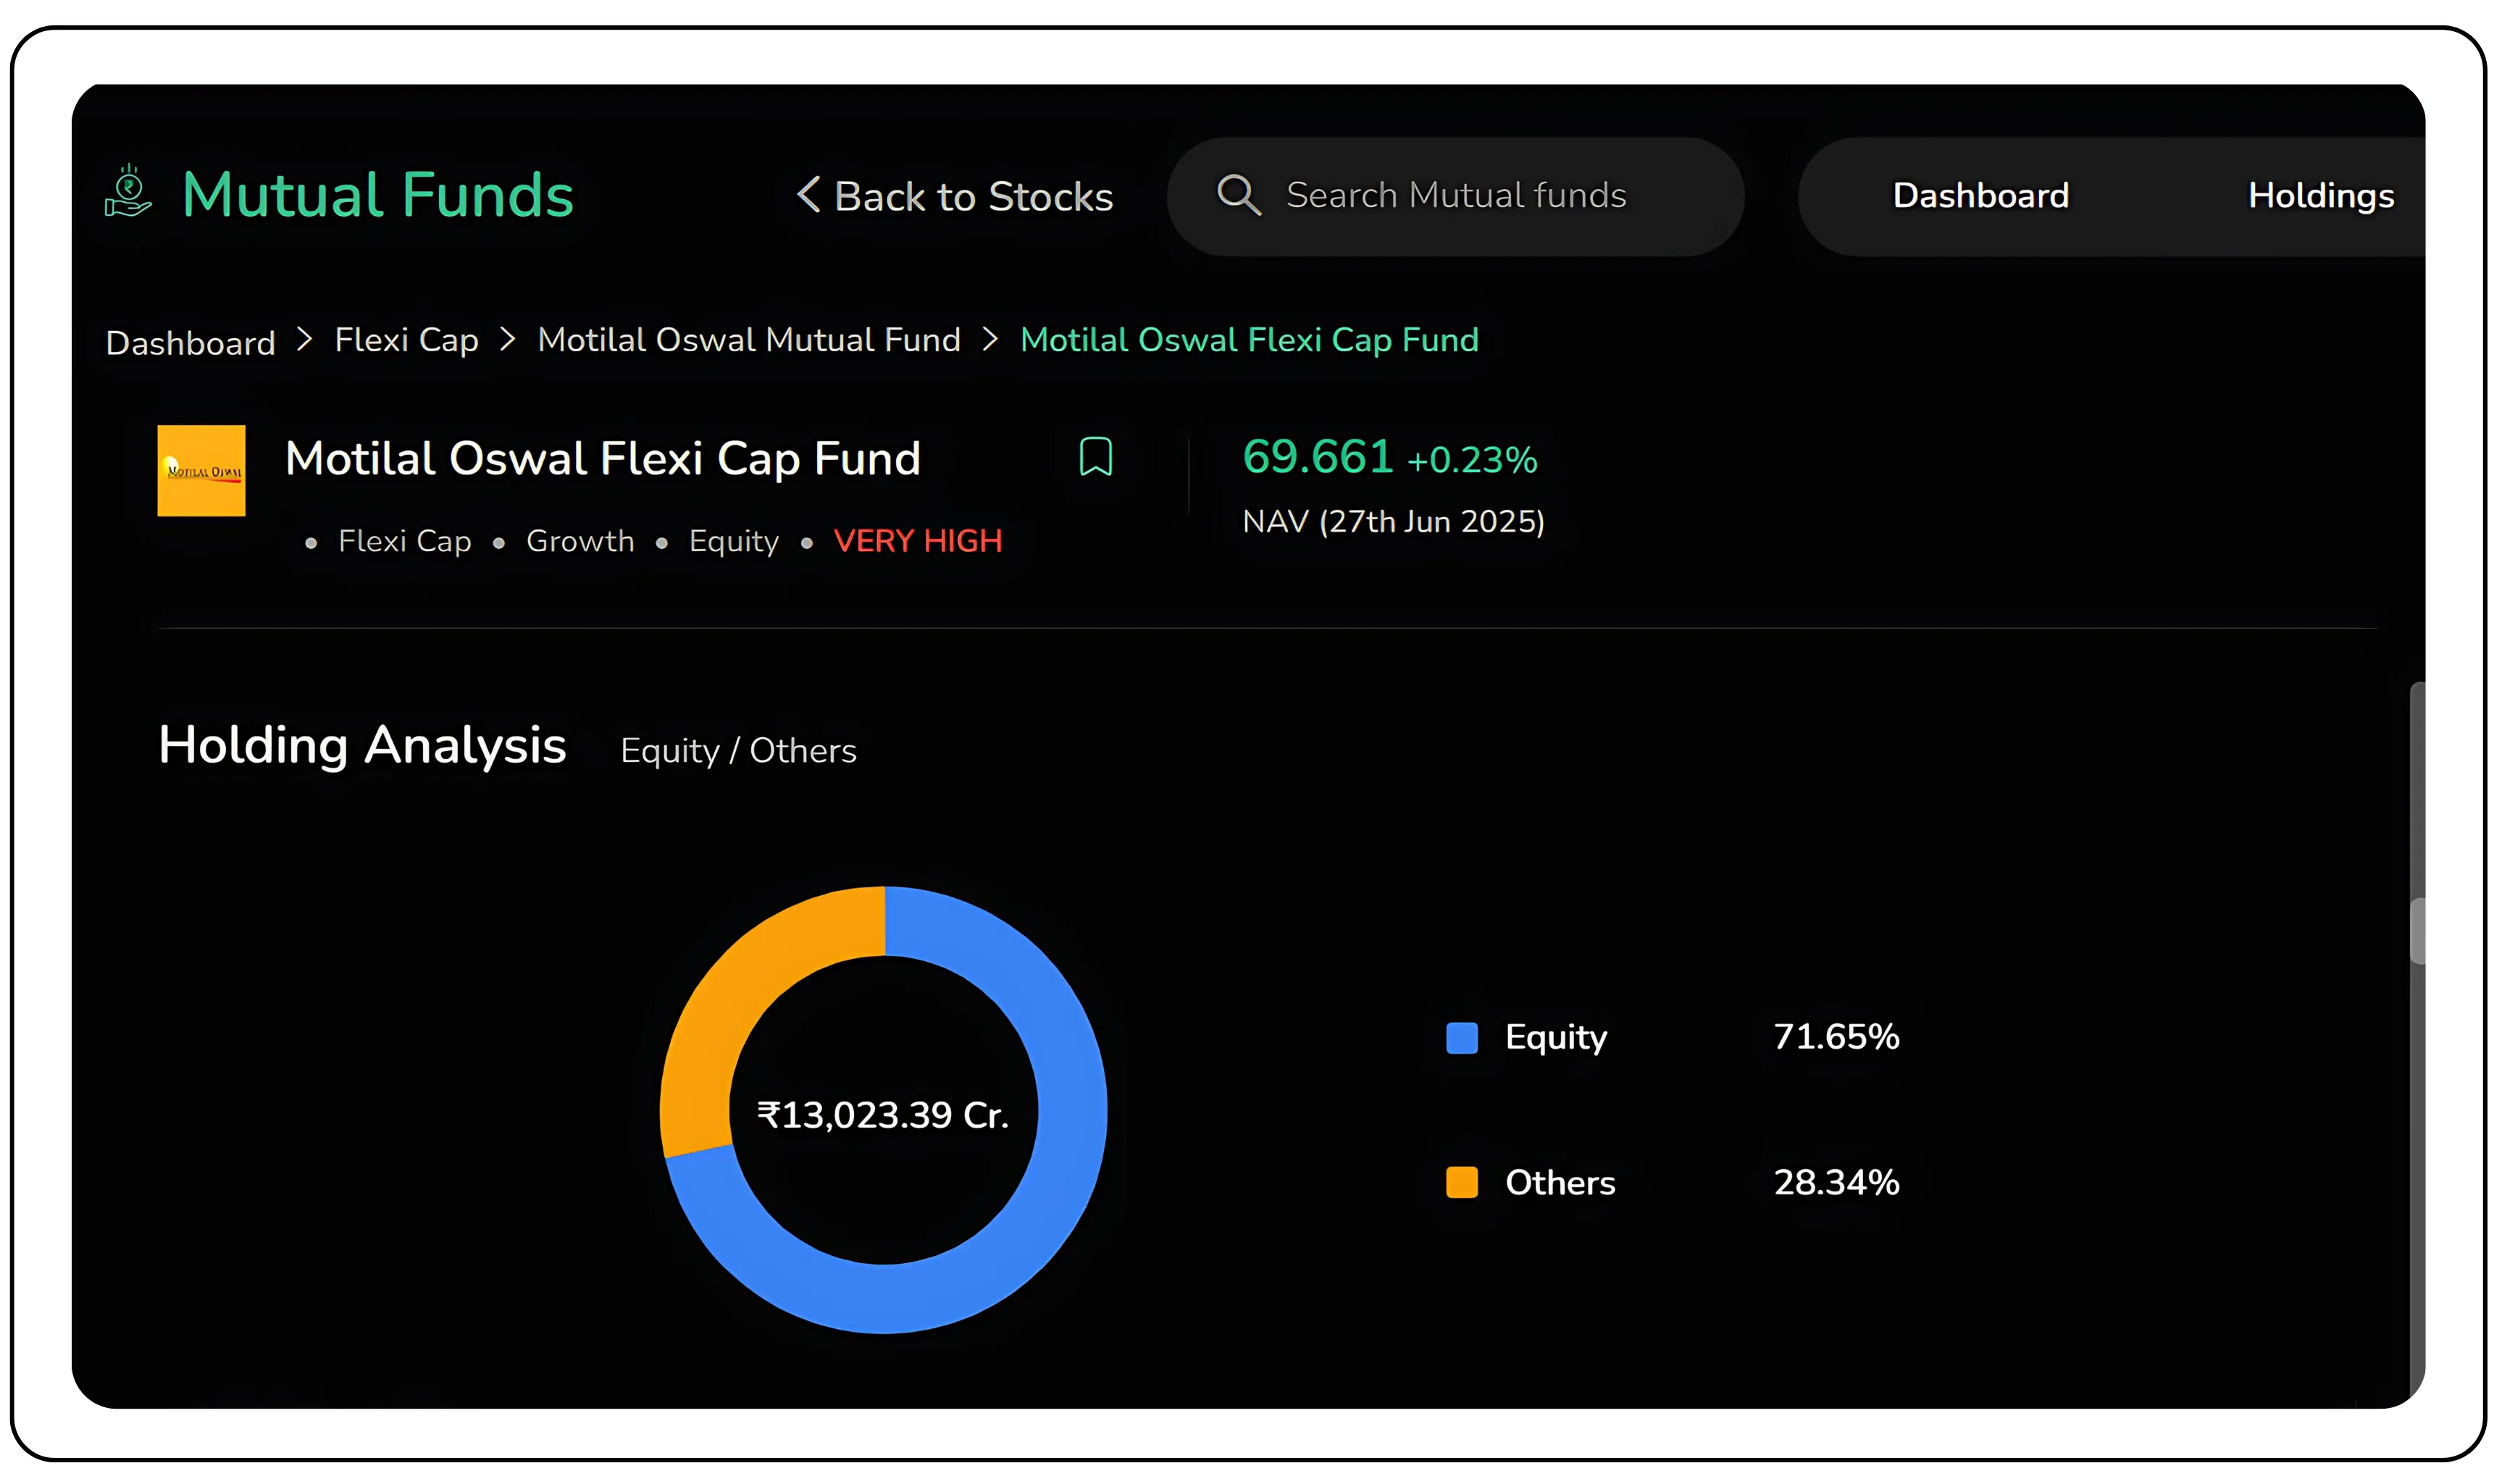Screen dimensions: 2502x1484
Task: Click Dashboard in the breadcrumb
Action: click(x=190, y=343)
